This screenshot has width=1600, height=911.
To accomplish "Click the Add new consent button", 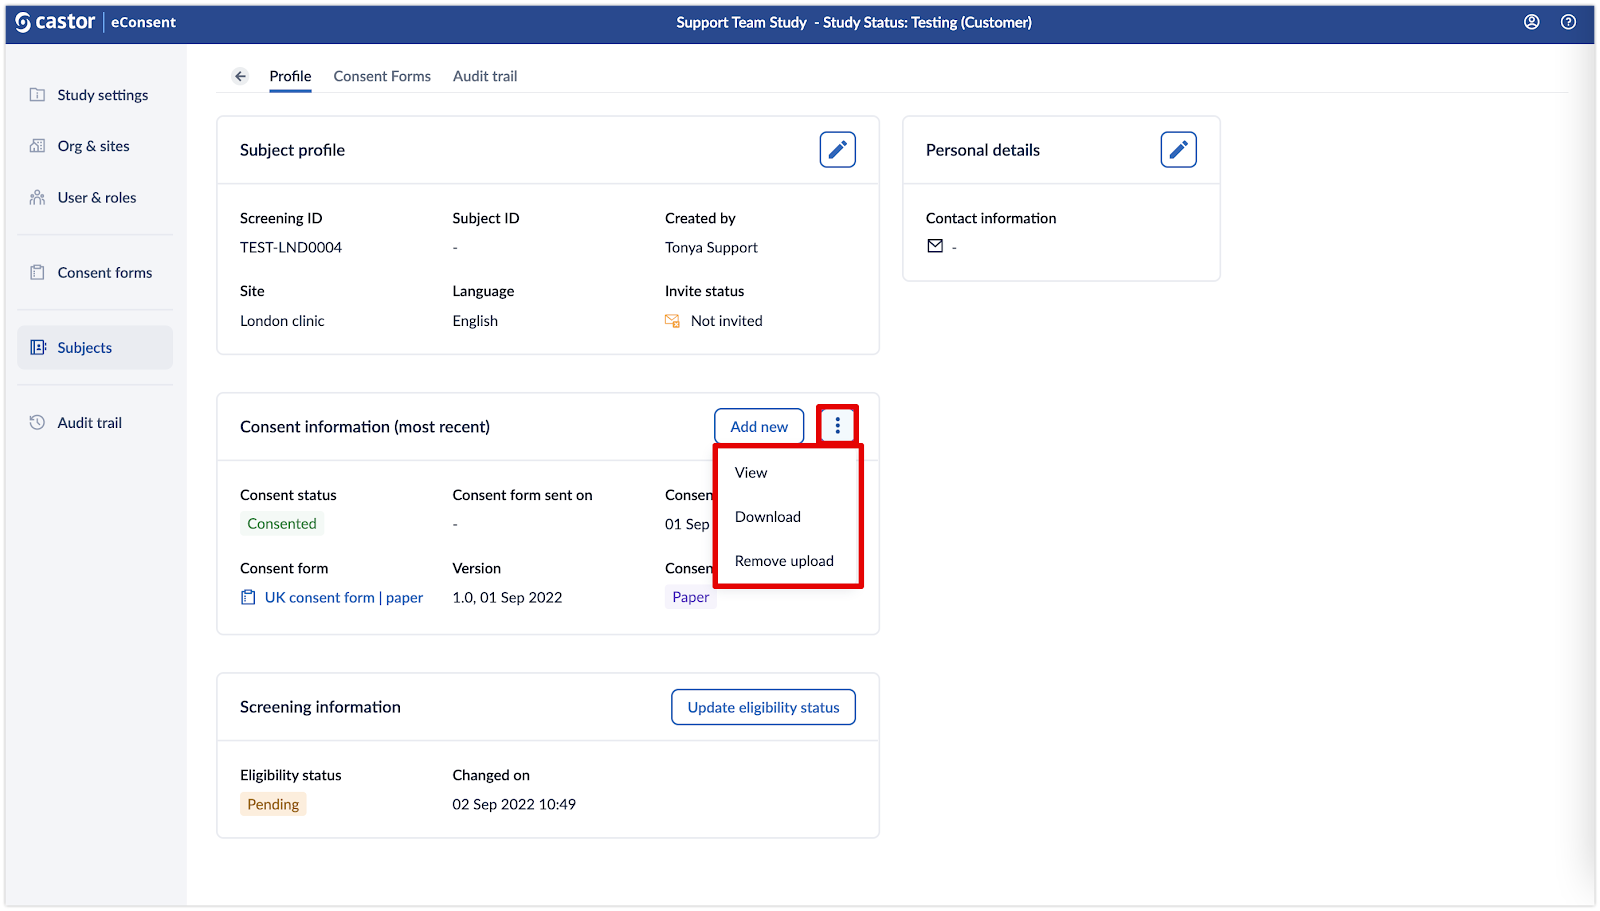I will 759,426.
